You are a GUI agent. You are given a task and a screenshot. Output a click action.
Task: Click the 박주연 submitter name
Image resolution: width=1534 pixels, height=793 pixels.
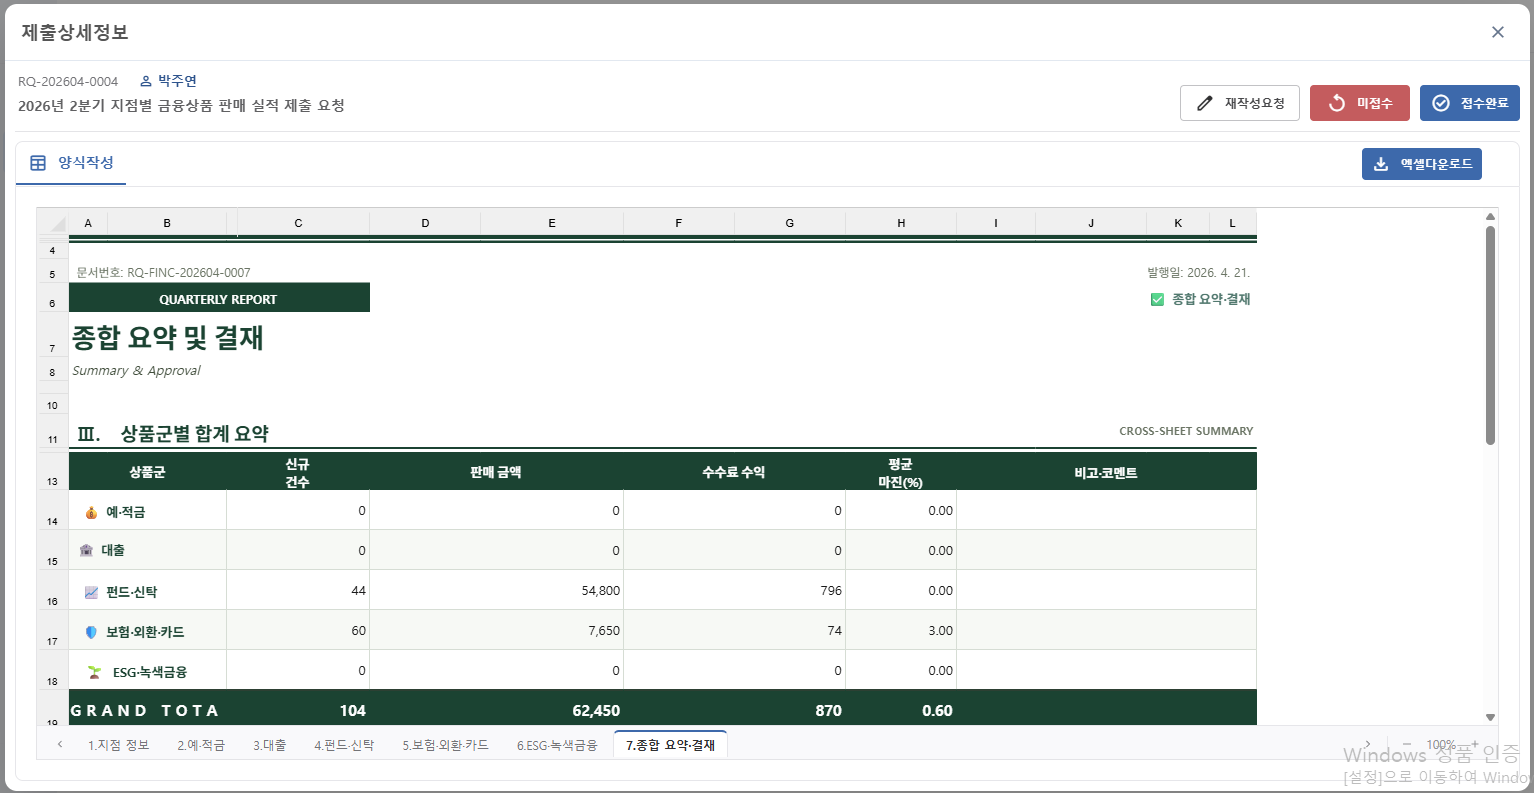tap(177, 81)
